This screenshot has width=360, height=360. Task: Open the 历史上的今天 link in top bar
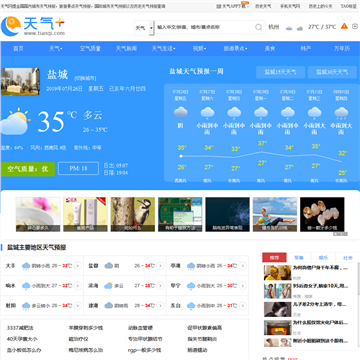click(x=320, y=6)
